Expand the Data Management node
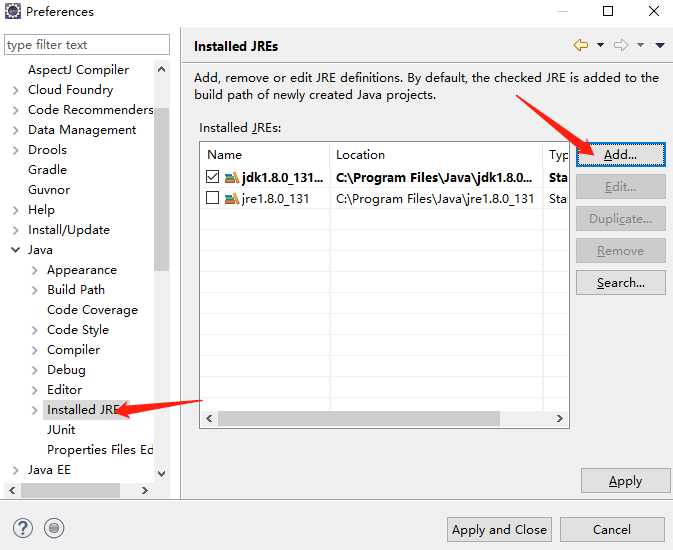The image size is (673, 550). pos(15,130)
